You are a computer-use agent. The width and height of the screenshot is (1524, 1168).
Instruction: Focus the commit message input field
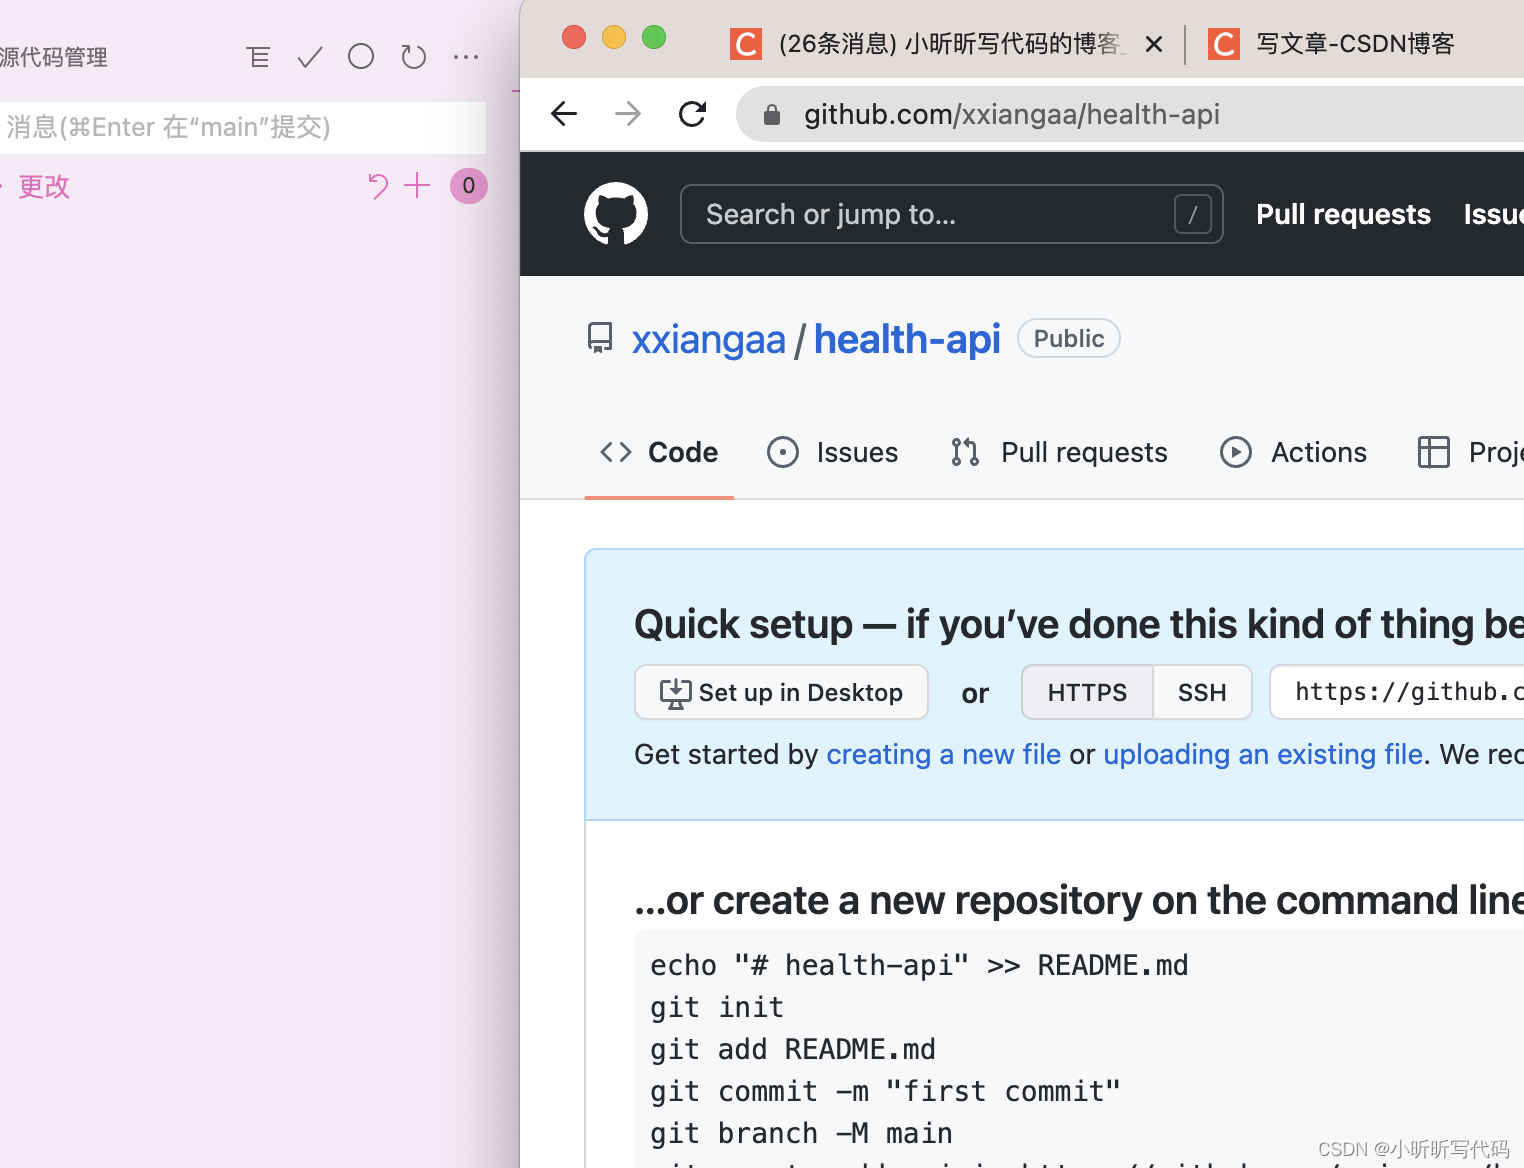[x=243, y=127]
